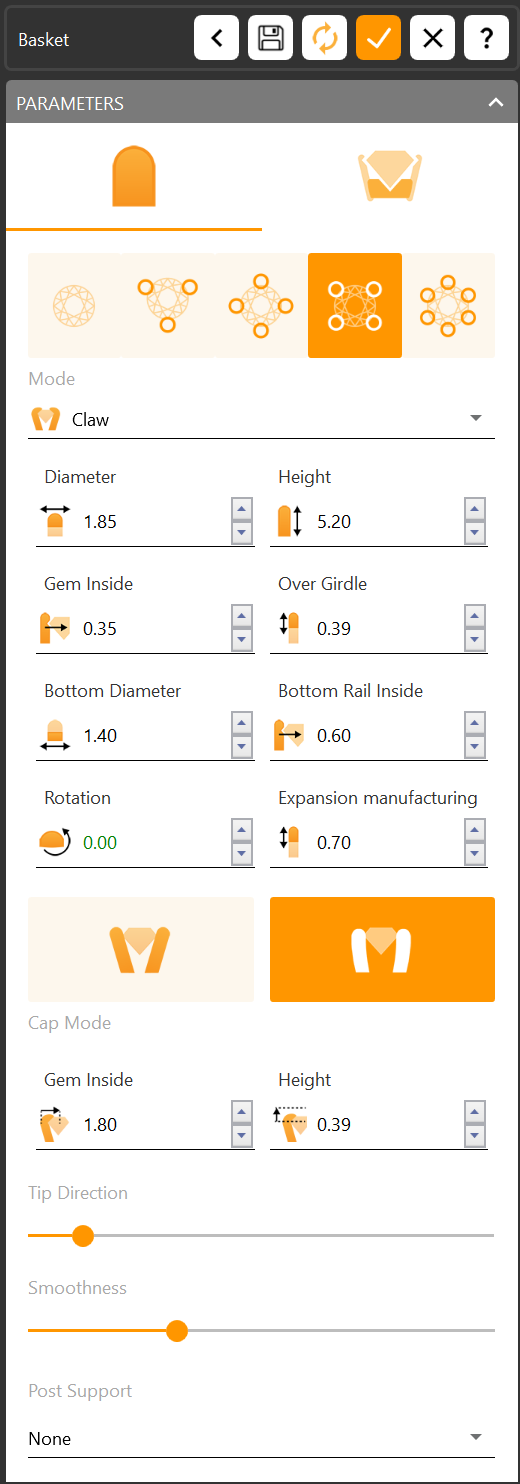Select the diagonal four-prong layout
The height and width of the screenshot is (1484, 520).
[x=355, y=305]
